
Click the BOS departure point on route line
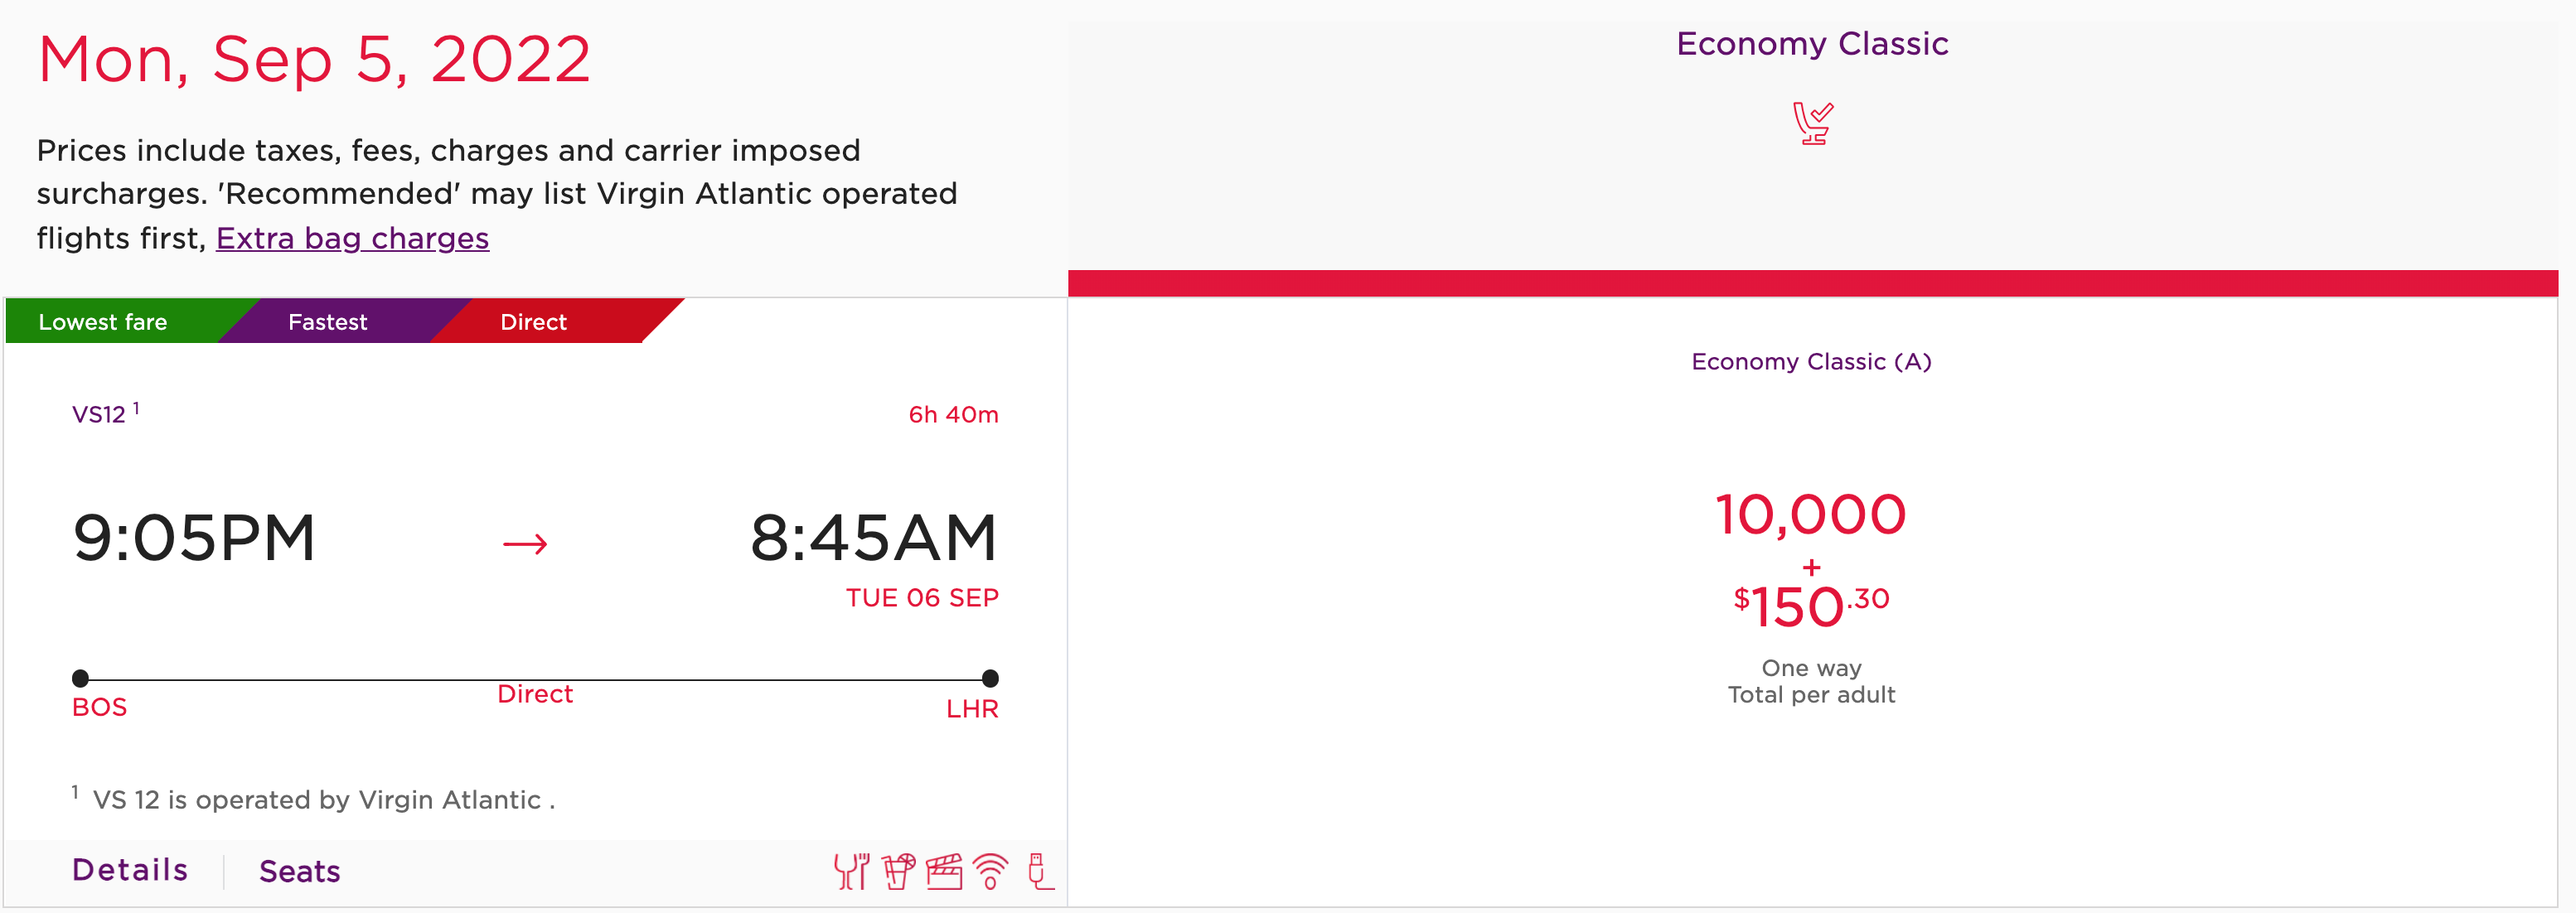click(x=81, y=678)
